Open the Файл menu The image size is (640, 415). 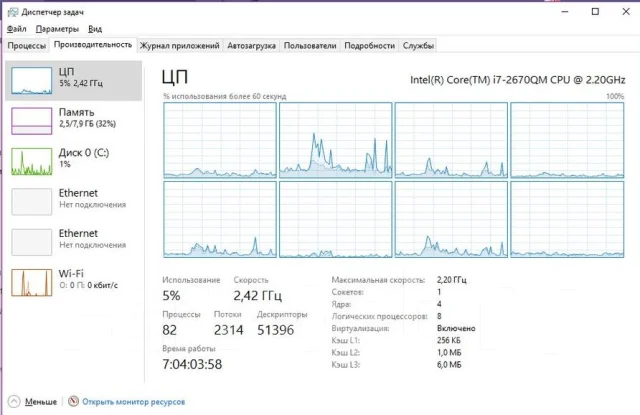pyautogui.click(x=17, y=29)
